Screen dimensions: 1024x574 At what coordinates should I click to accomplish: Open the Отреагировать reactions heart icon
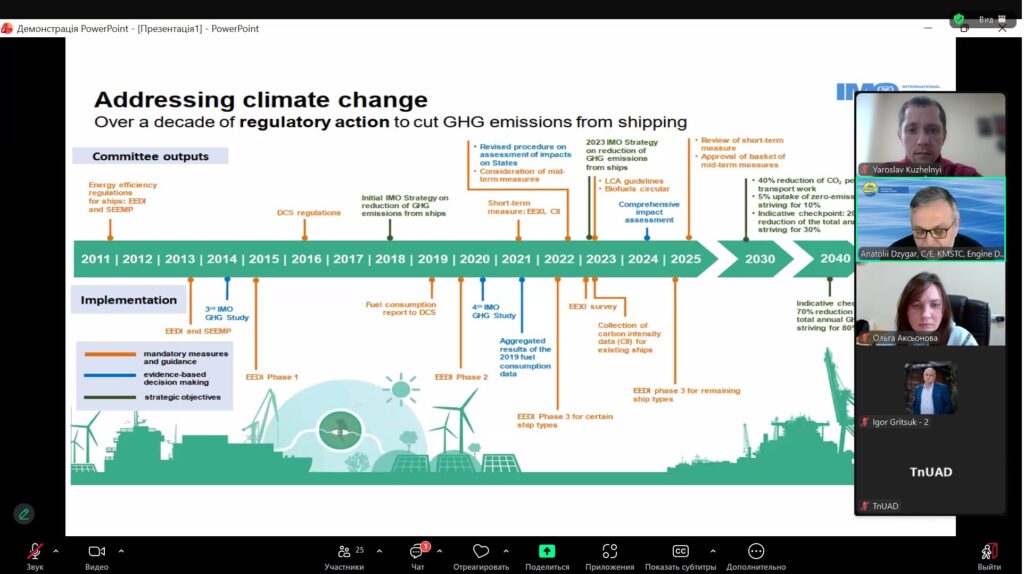tap(481, 552)
